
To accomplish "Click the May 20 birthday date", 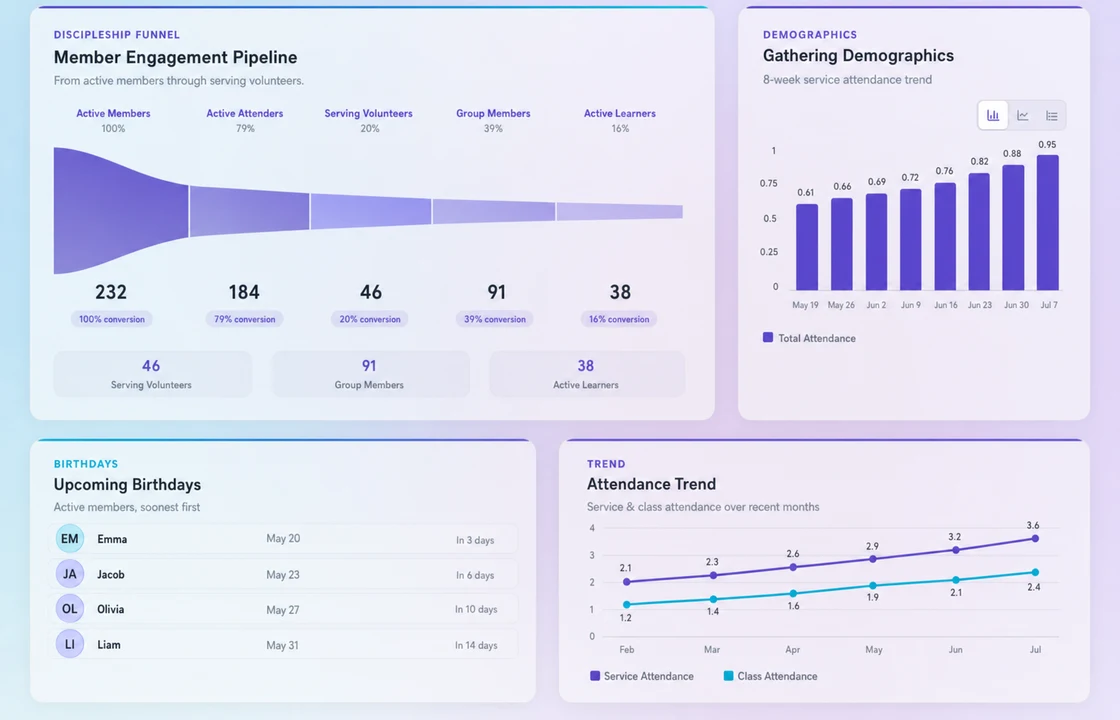I will [283, 539].
